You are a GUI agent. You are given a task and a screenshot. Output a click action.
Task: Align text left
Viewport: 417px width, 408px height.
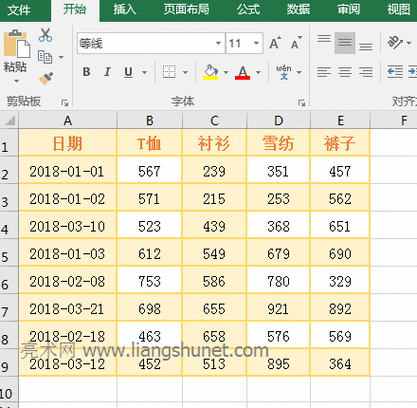[324, 72]
